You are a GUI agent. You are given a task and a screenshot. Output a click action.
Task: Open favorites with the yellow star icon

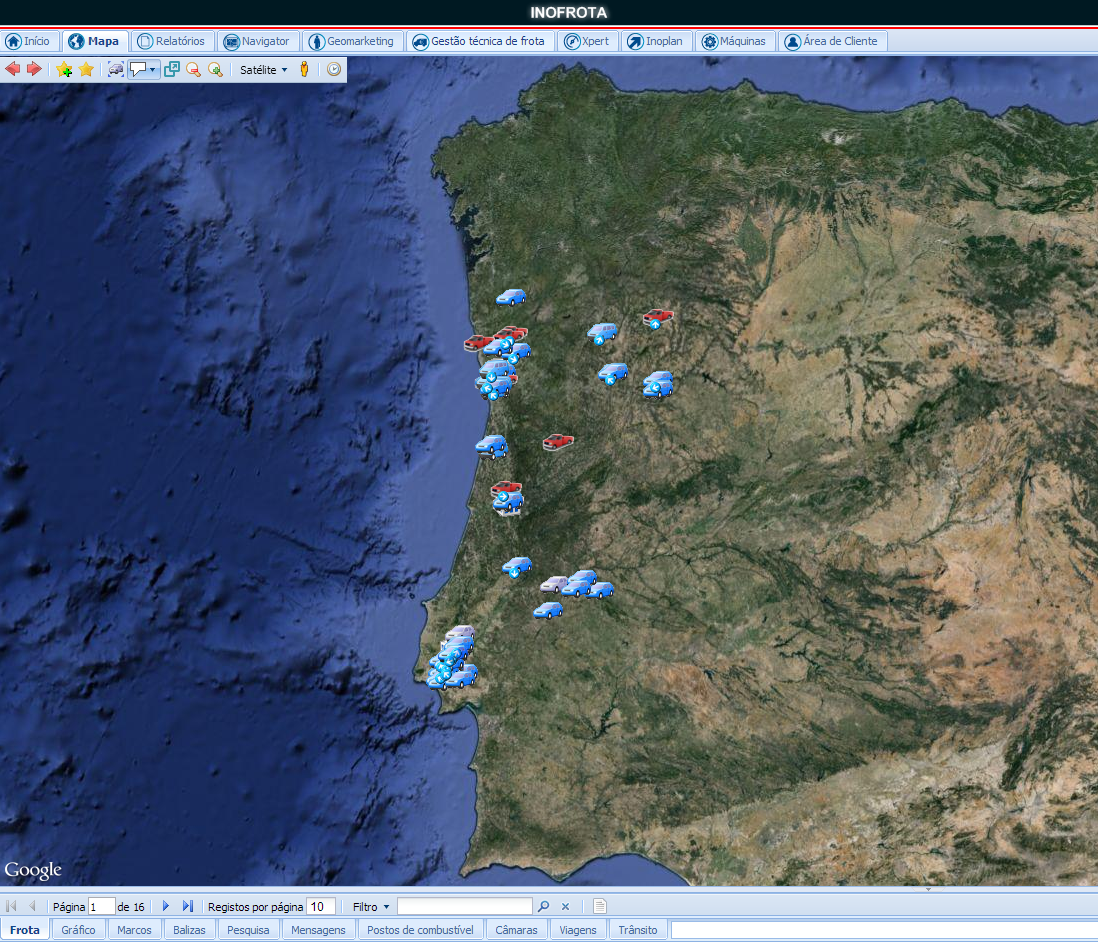[x=86, y=69]
